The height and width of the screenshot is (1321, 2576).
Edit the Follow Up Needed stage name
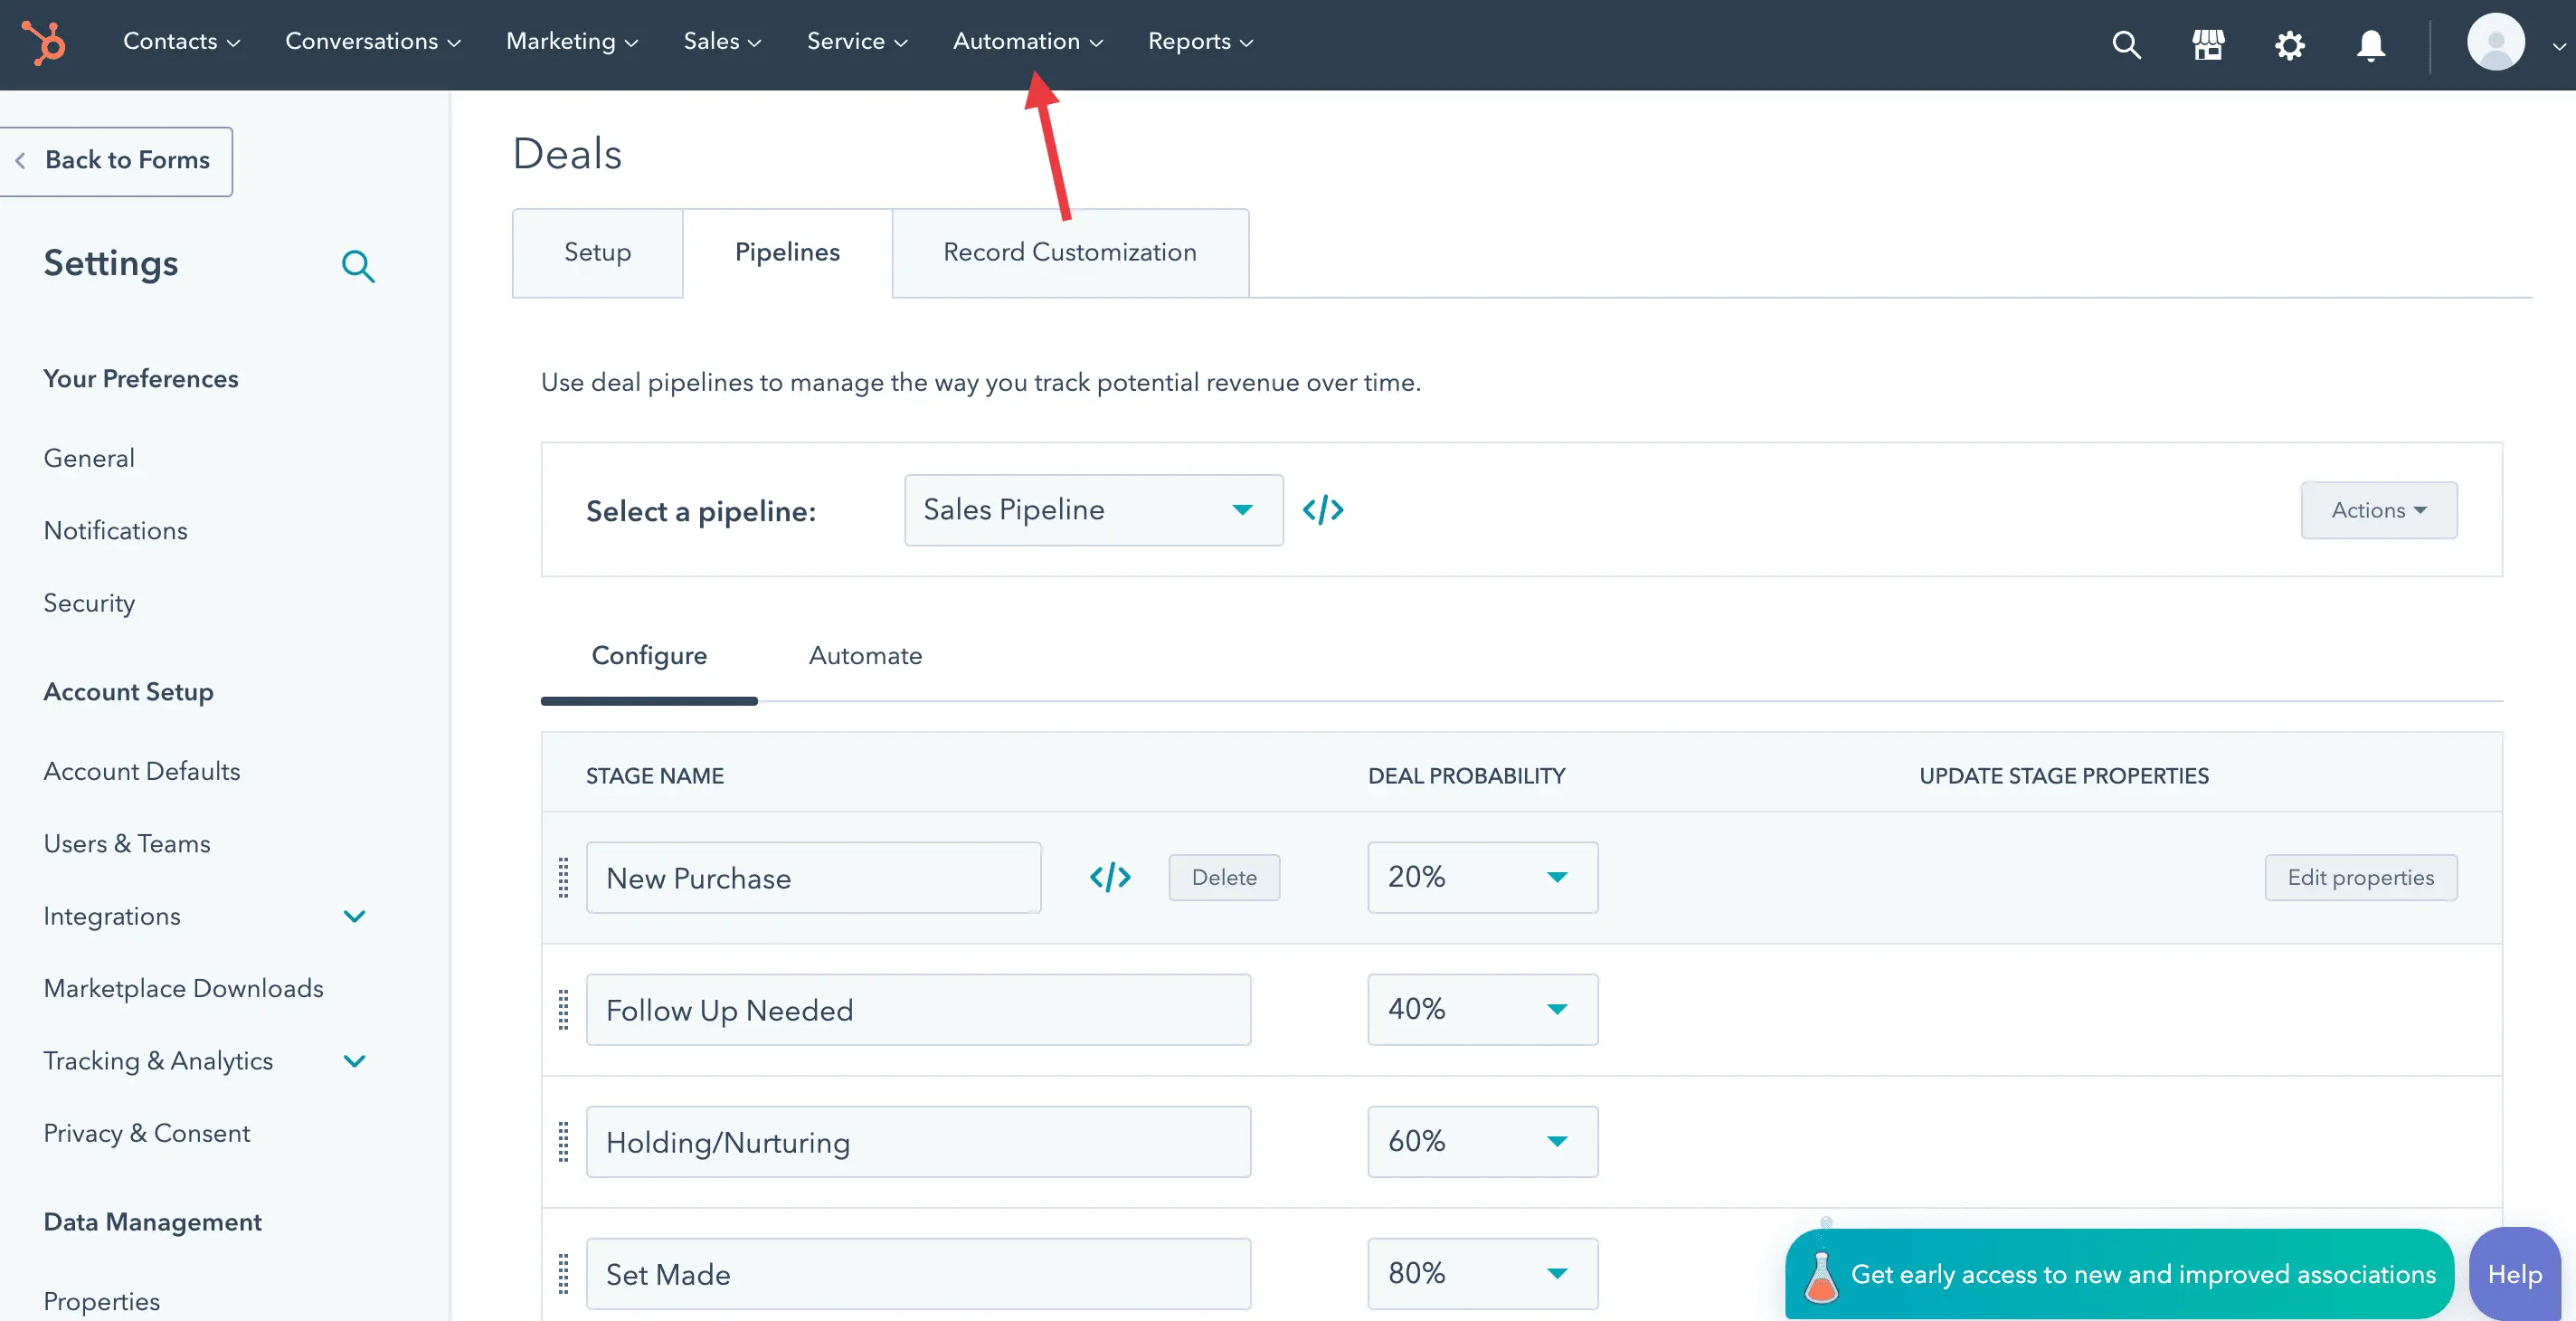[x=918, y=1009]
